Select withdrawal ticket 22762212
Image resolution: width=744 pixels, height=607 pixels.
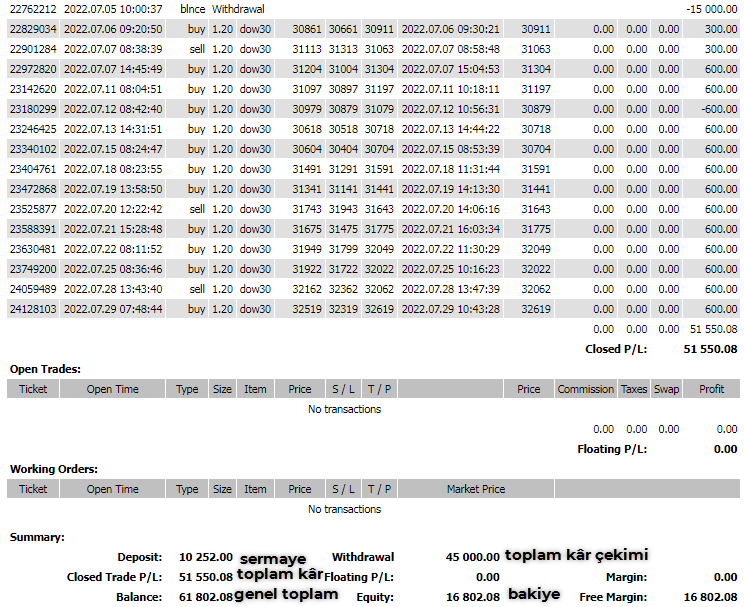[x=33, y=9]
